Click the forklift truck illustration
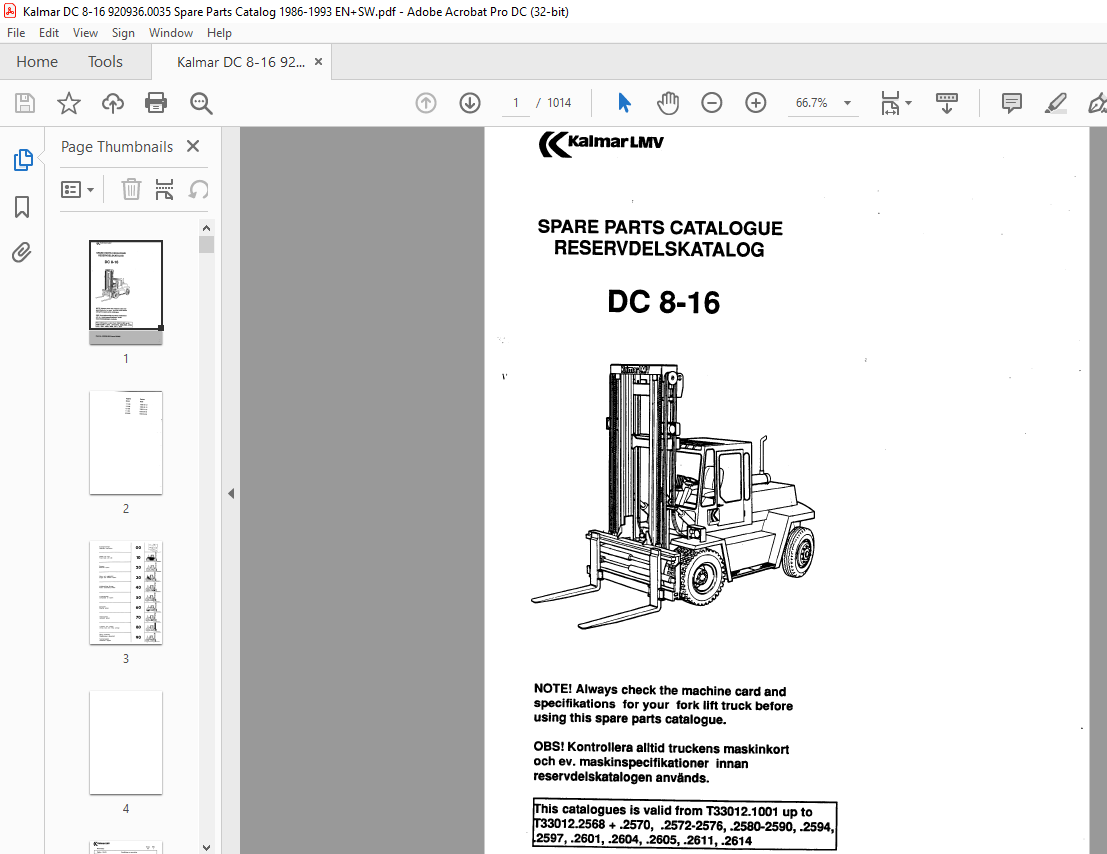This screenshot has height=854, width=1107. click(x=673, y=496)
